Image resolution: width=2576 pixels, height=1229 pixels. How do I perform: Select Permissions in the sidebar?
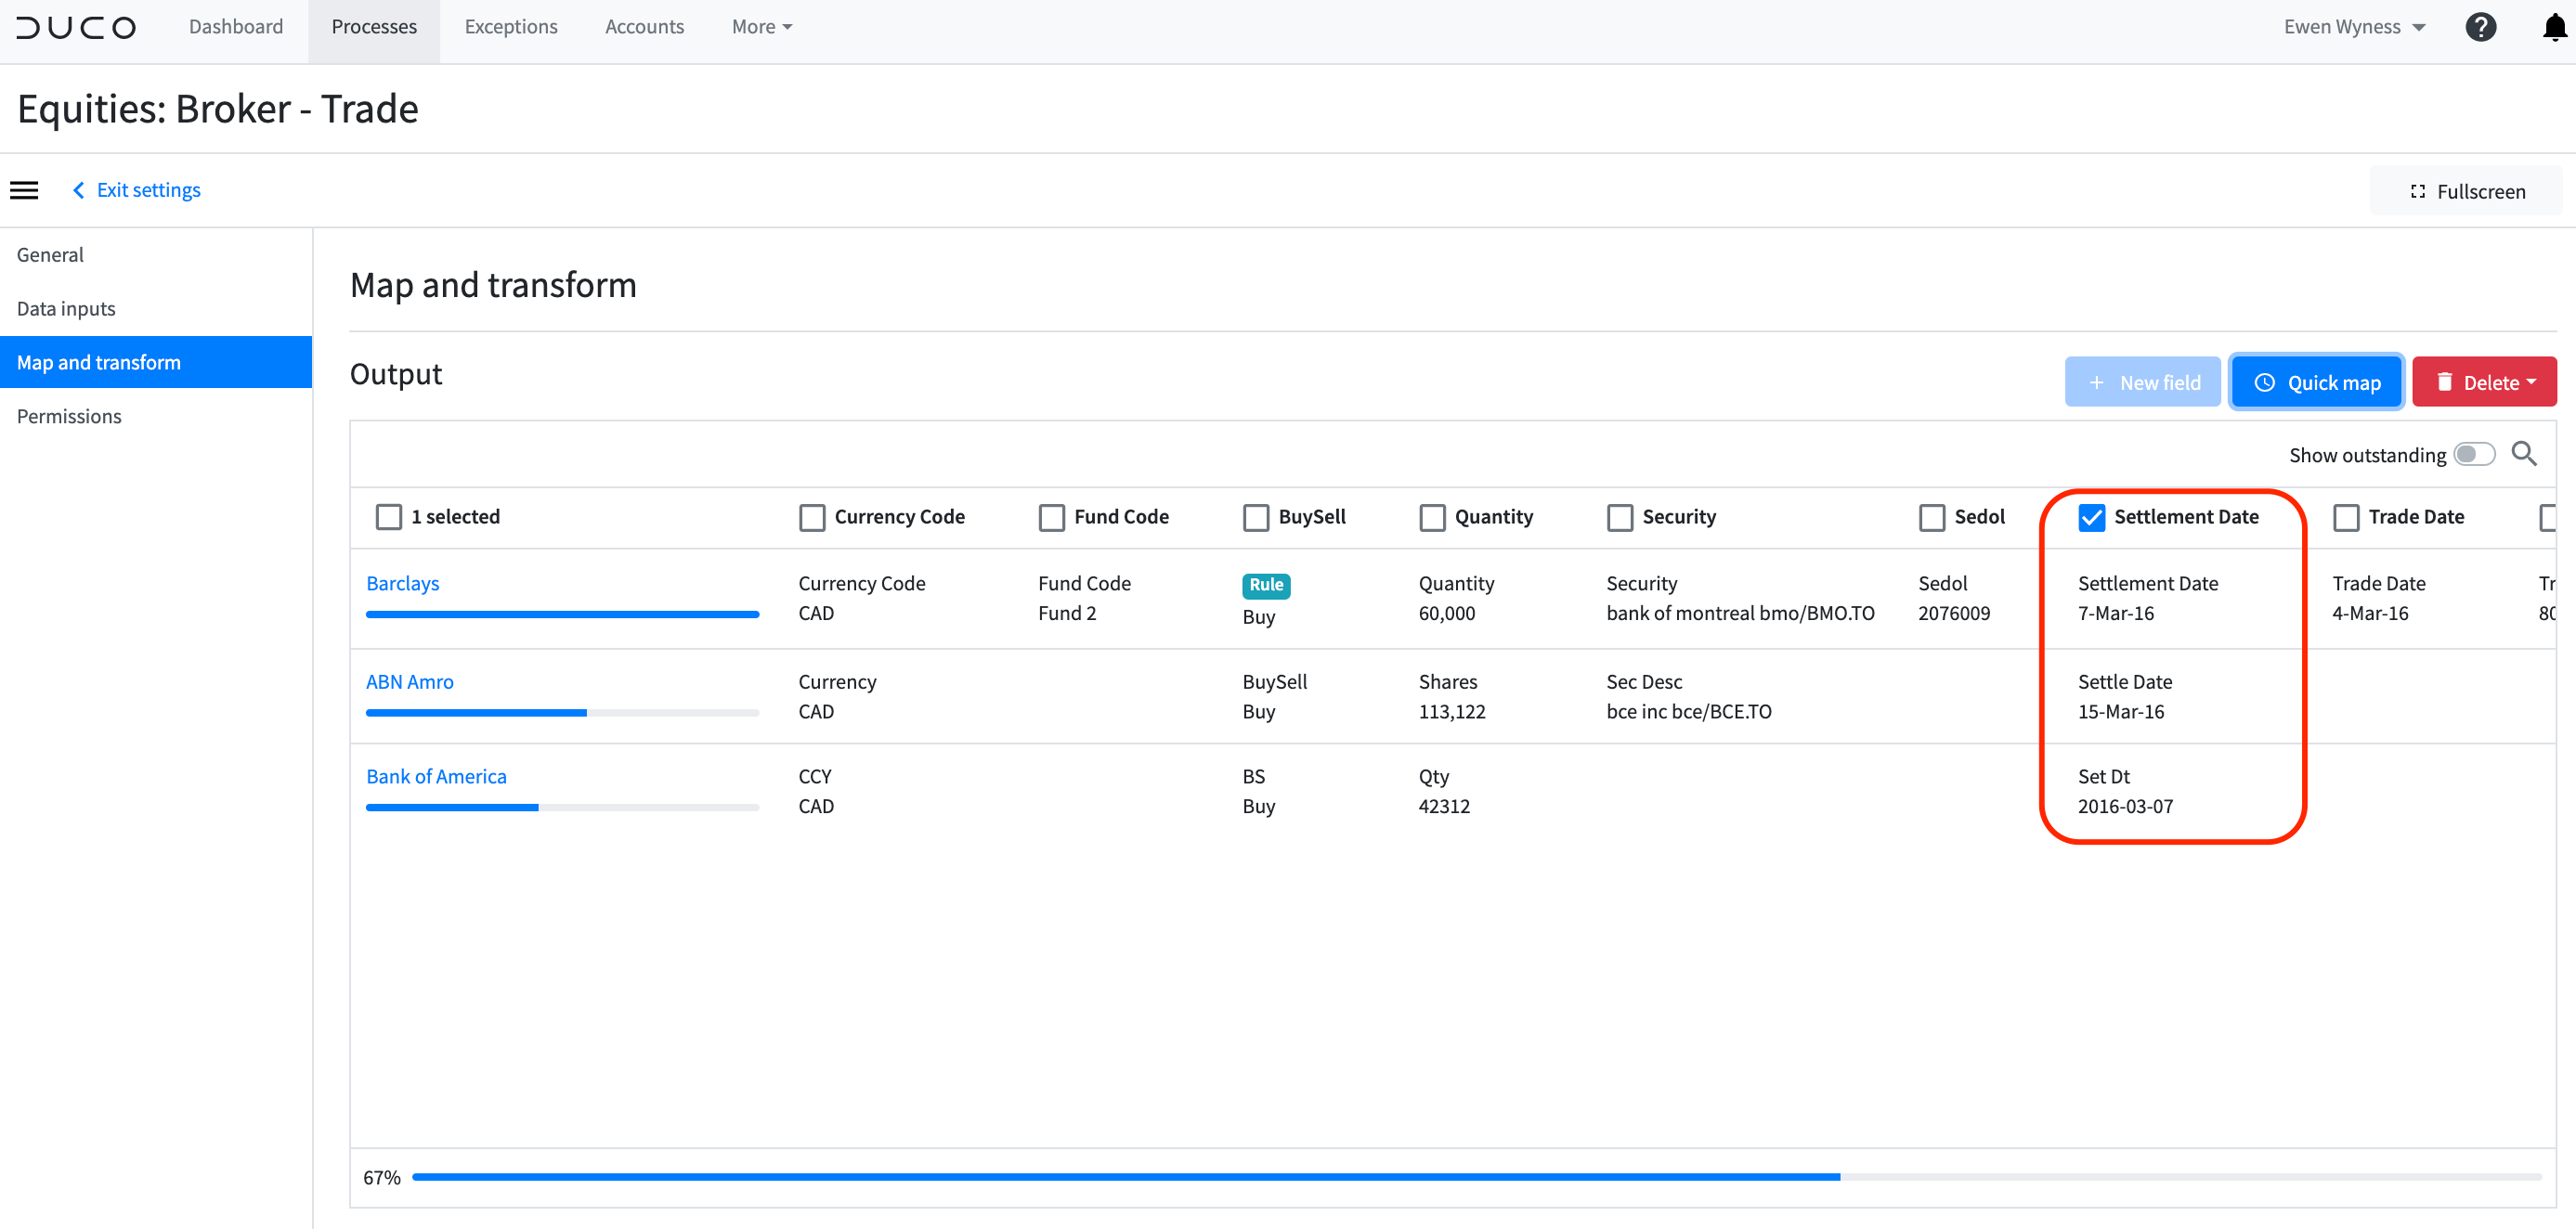coord(69,416)
